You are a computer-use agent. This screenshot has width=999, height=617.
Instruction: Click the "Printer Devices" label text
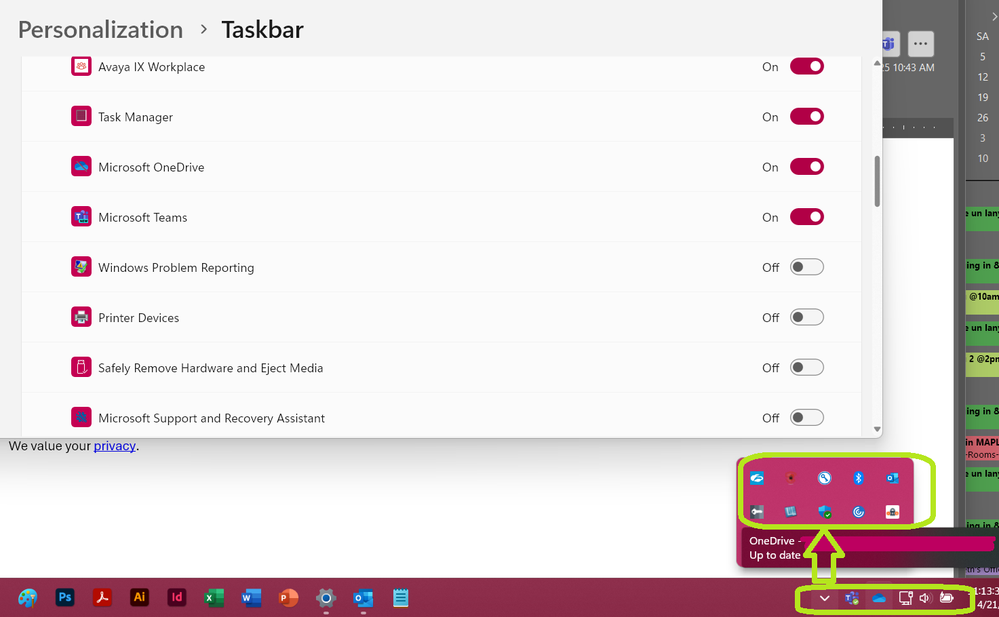coord(138,317)
